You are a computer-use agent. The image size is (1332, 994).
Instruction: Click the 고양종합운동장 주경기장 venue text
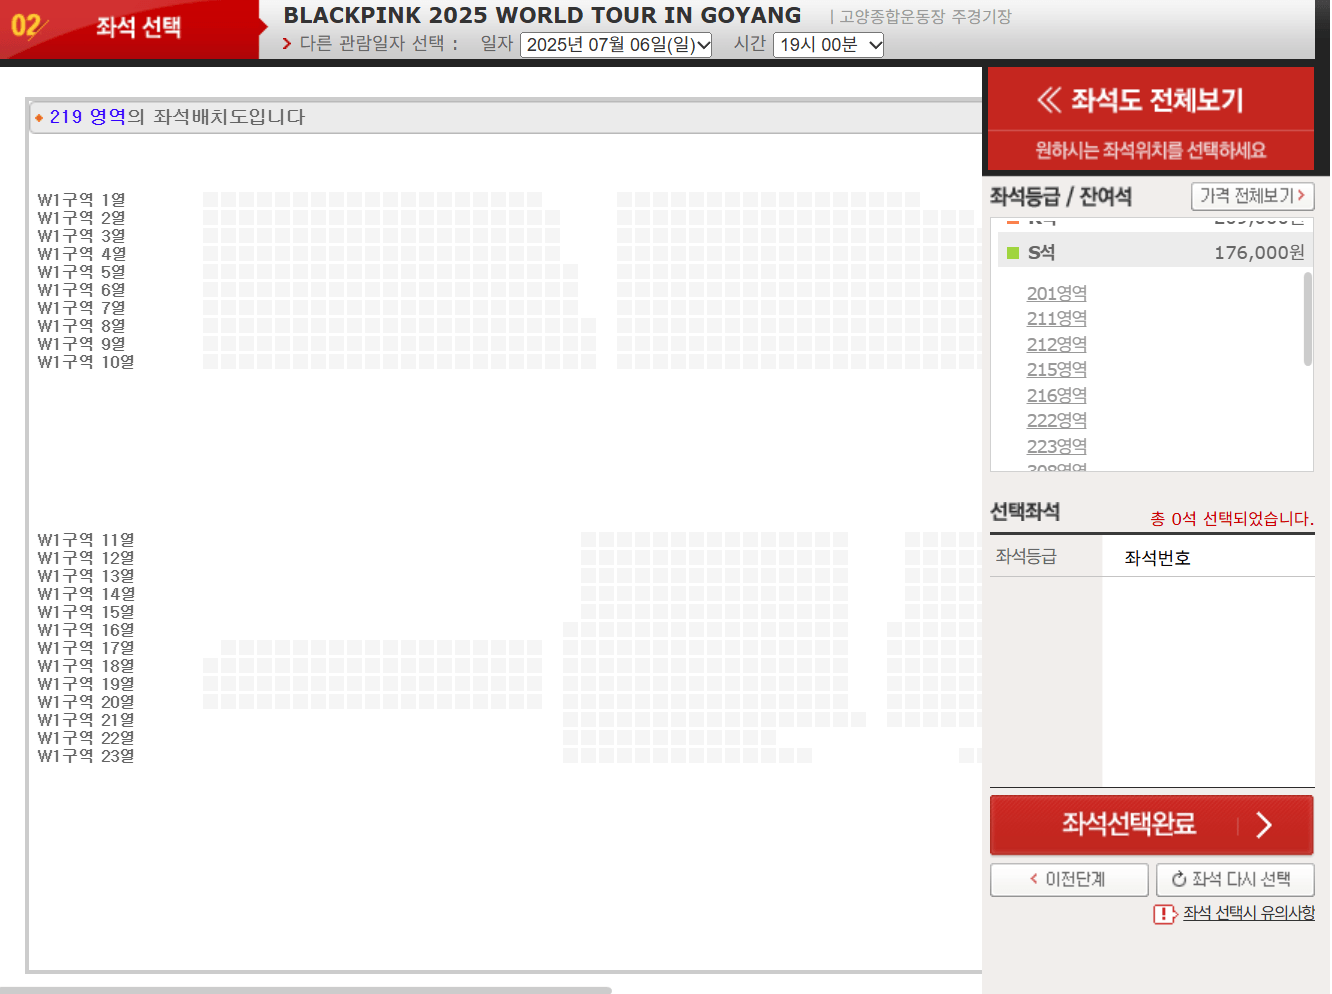click(x=925, y=17)
